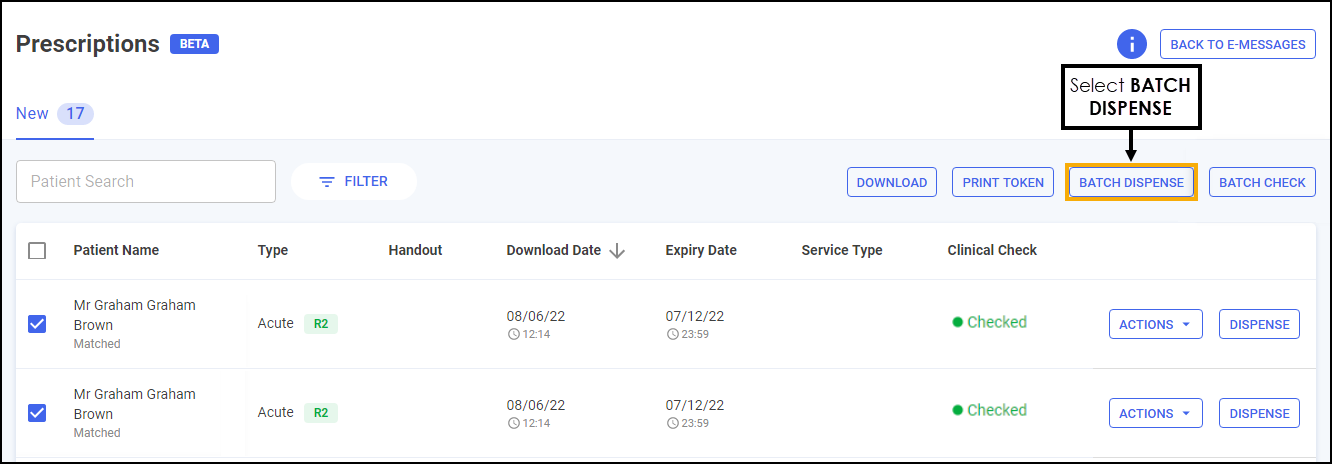The height and width of the screenshot is (464, 1332).
Task: Click the Download Date sort arrow
Action: [x=617, y=251]
